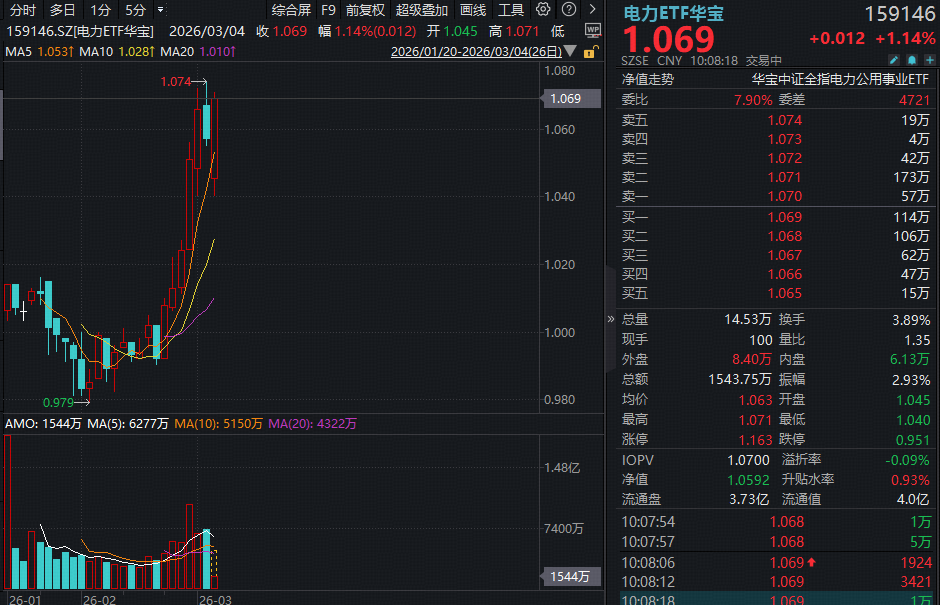Open the chart settings gear icon
Screen dimensions: 940x605
[543, 9]
